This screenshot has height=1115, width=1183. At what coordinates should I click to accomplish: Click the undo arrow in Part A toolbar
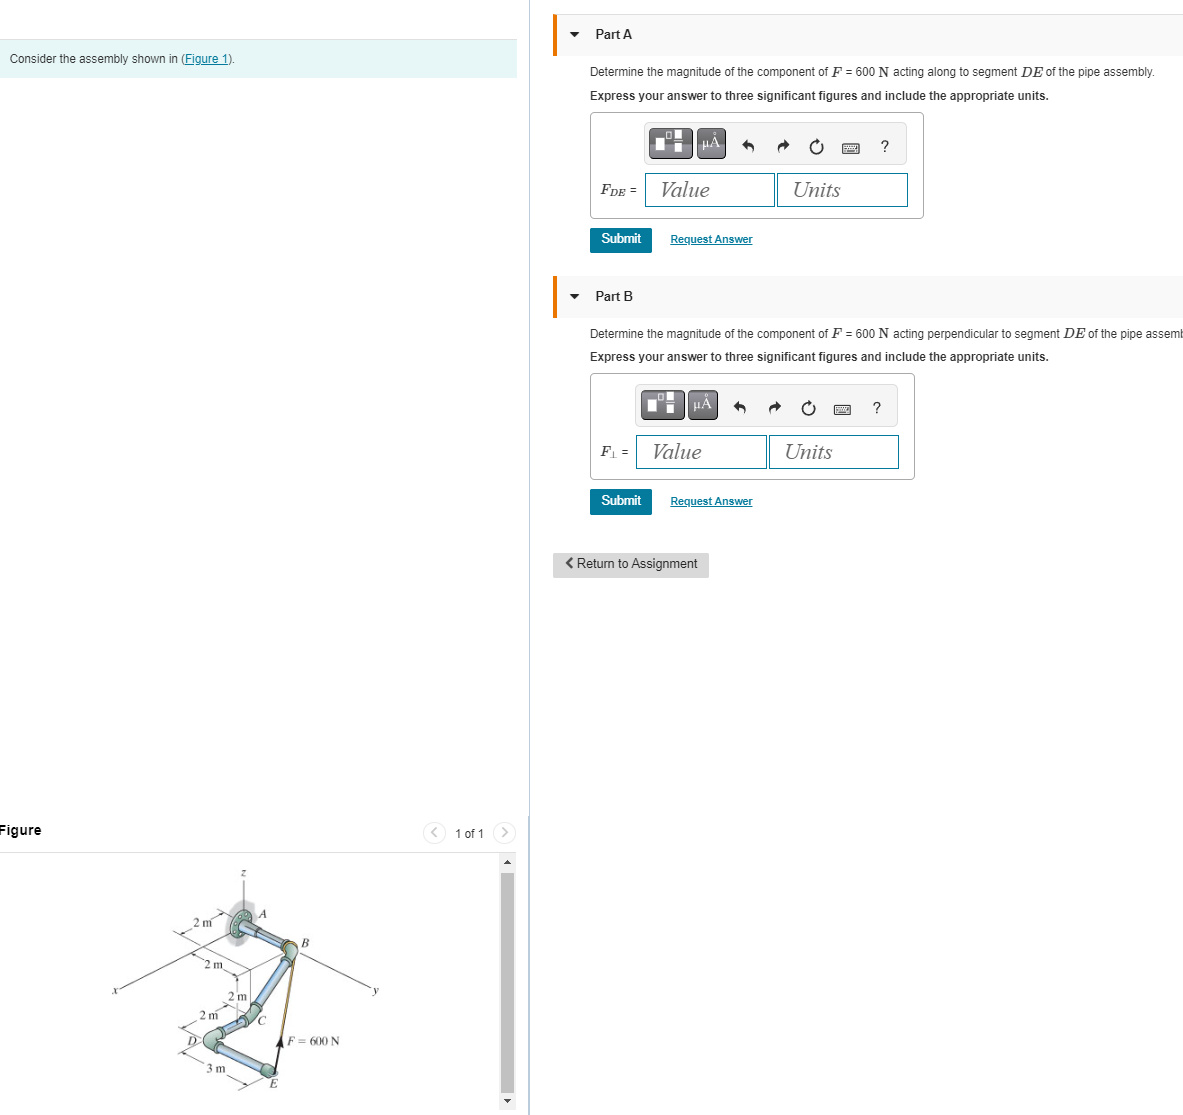[748, 146]
